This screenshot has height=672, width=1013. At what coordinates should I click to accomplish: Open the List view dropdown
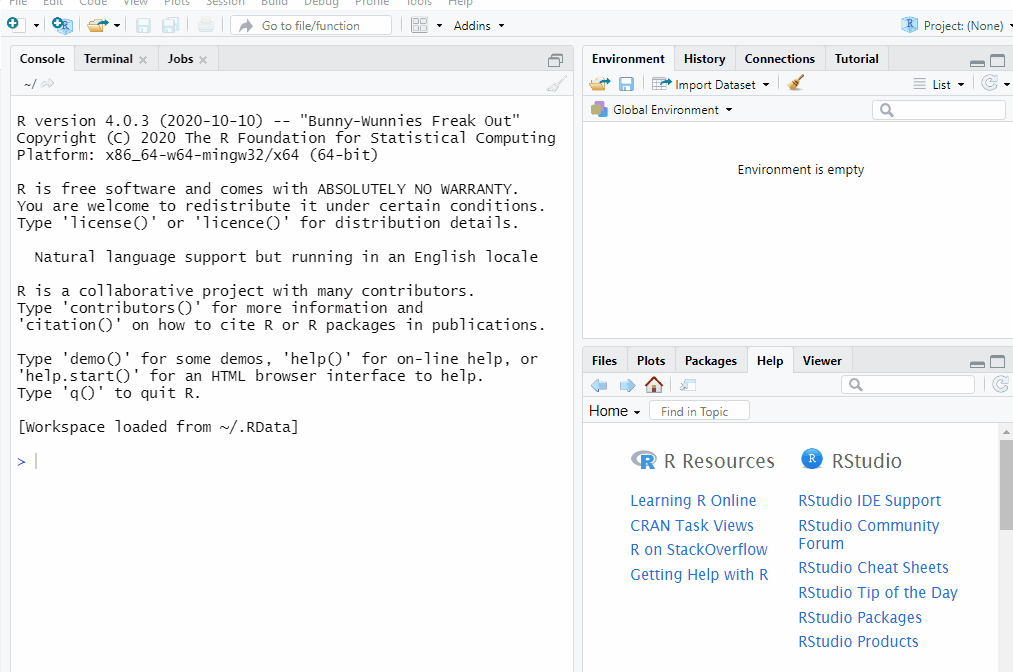(939, 84)
